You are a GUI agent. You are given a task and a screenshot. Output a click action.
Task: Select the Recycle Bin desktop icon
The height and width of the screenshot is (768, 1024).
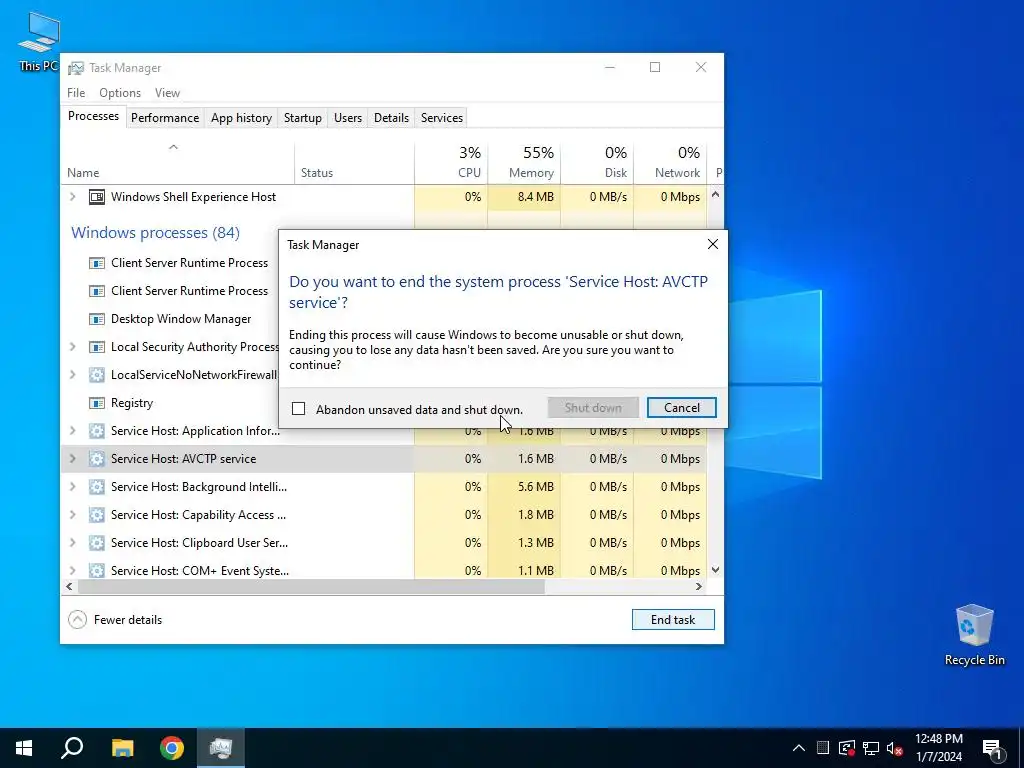tap(974, 635)
